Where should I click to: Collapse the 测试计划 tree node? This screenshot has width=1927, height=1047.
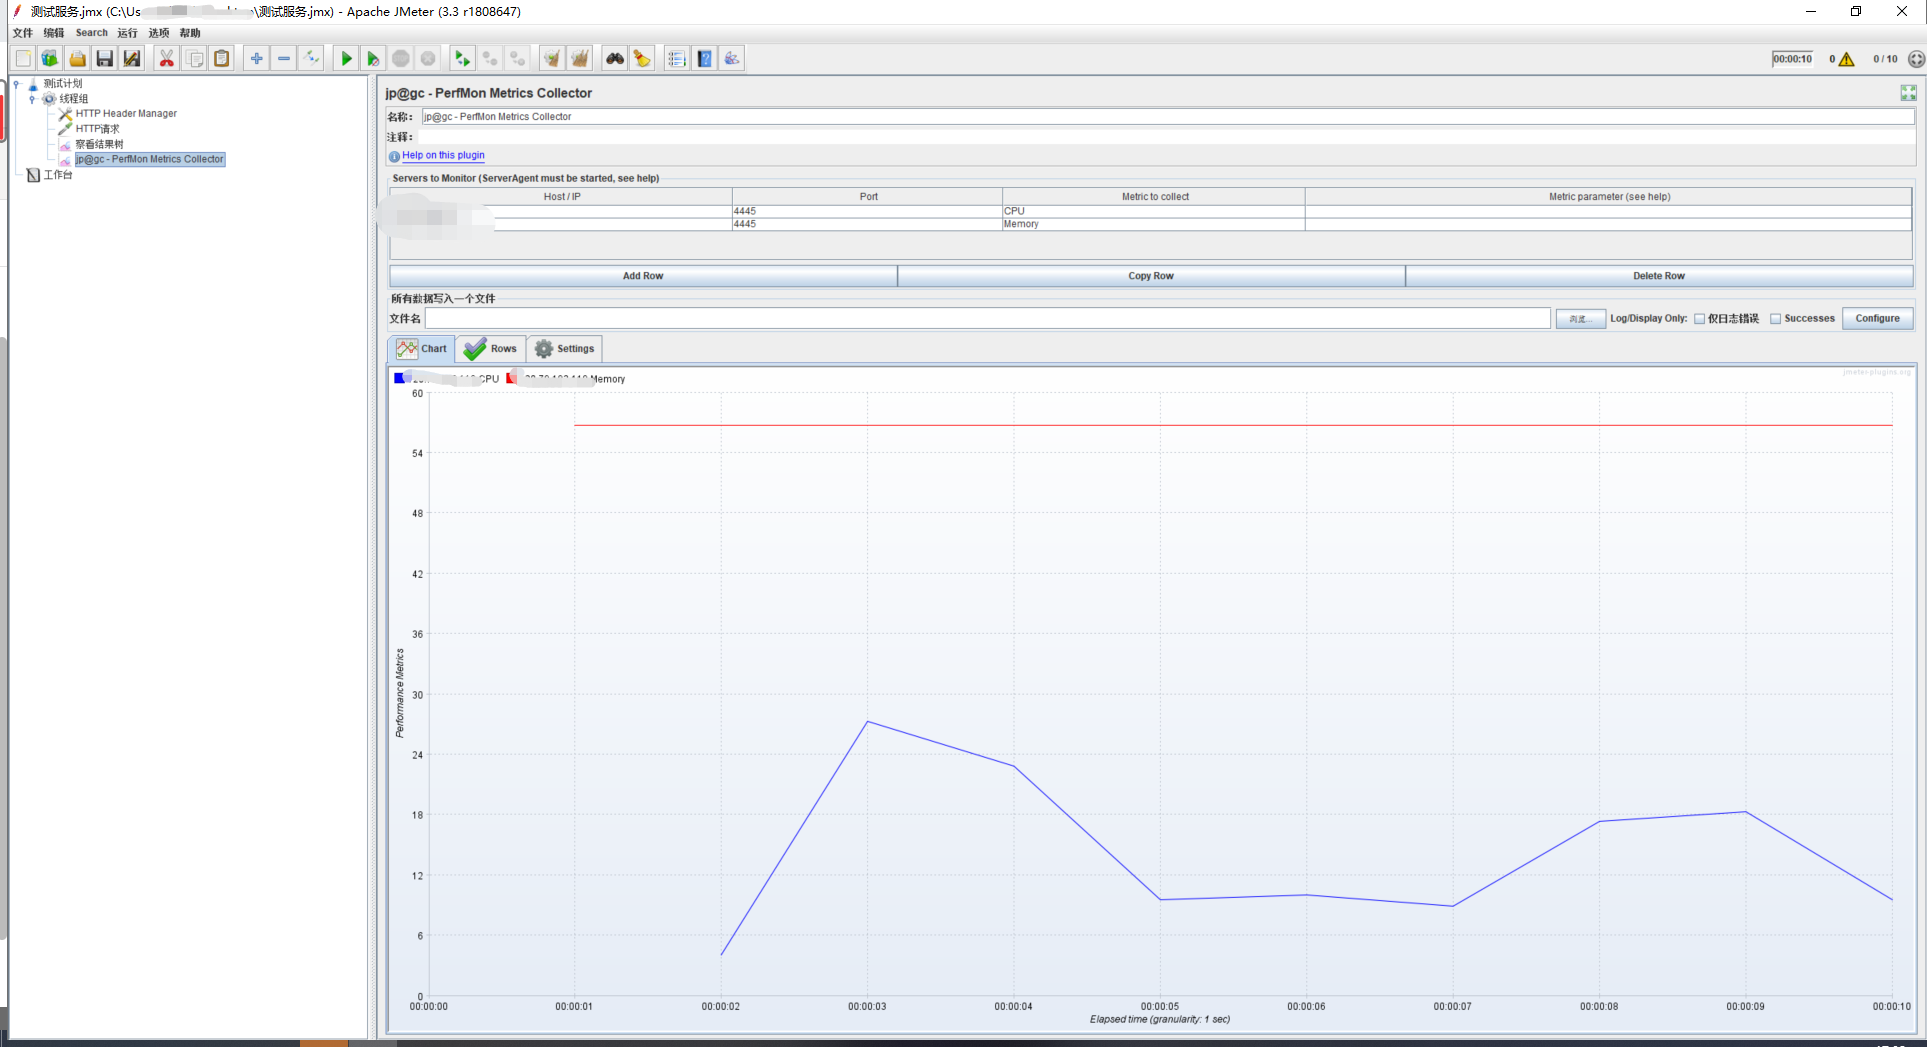(17, 84)
